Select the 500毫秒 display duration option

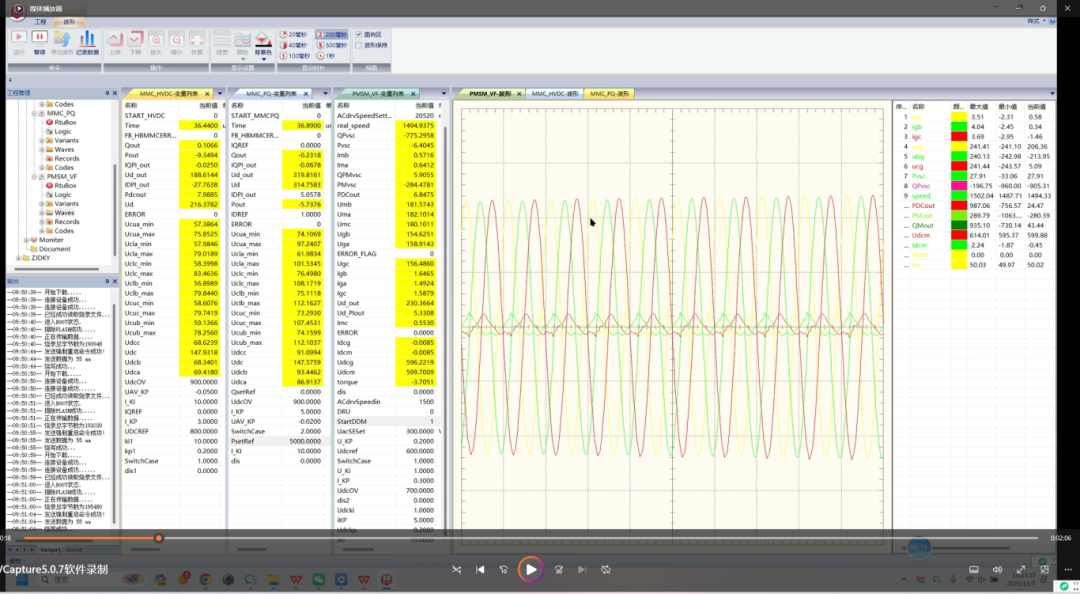[329, 45]
